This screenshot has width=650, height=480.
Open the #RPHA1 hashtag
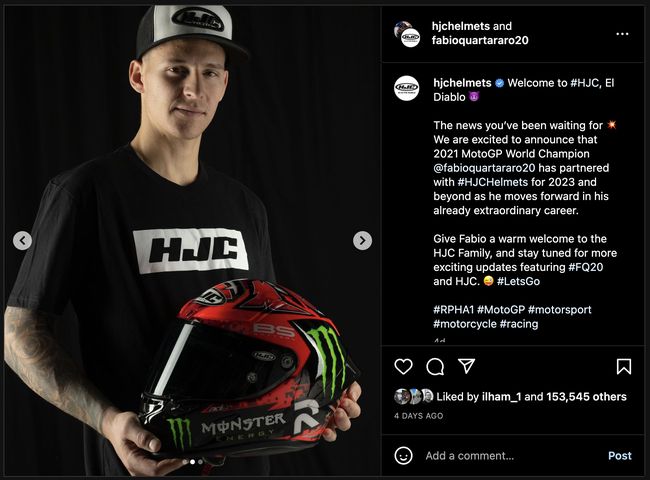(454, 310)
